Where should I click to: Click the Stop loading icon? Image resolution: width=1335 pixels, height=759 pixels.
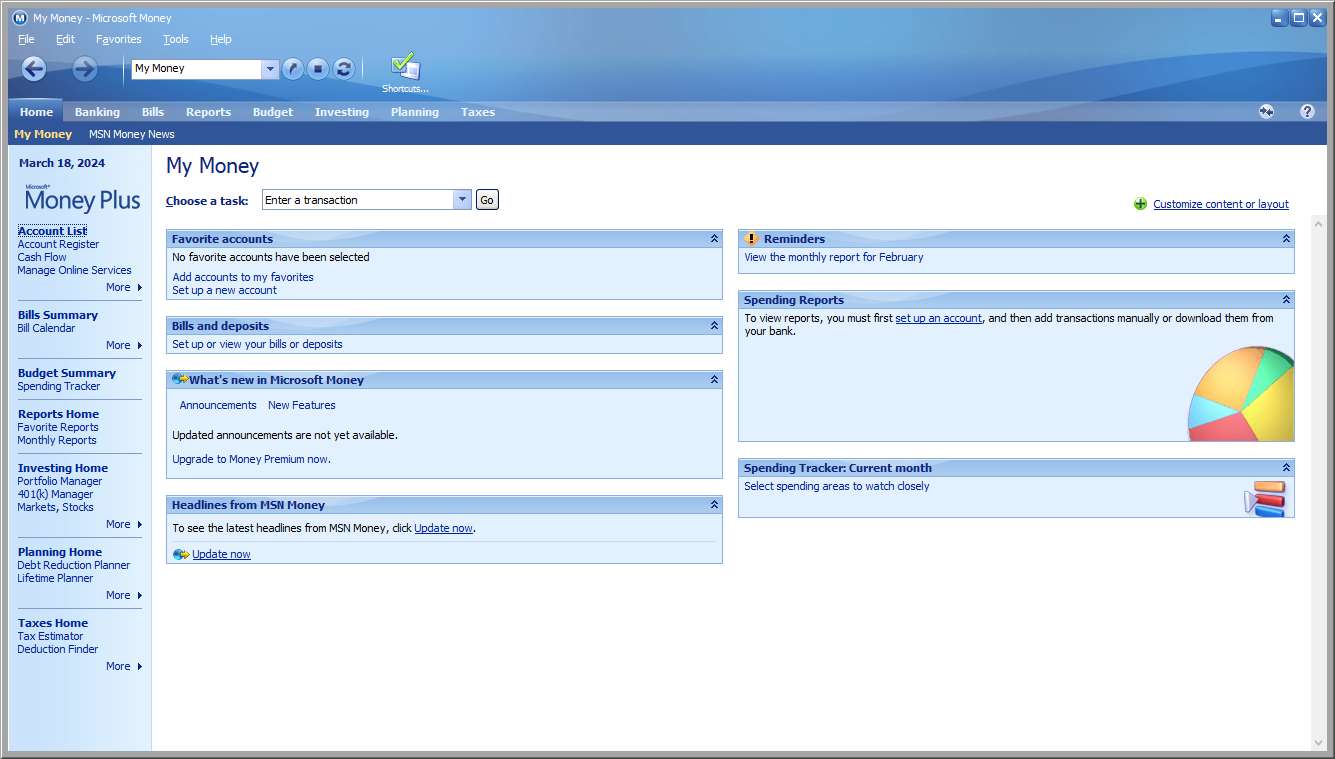318,68
